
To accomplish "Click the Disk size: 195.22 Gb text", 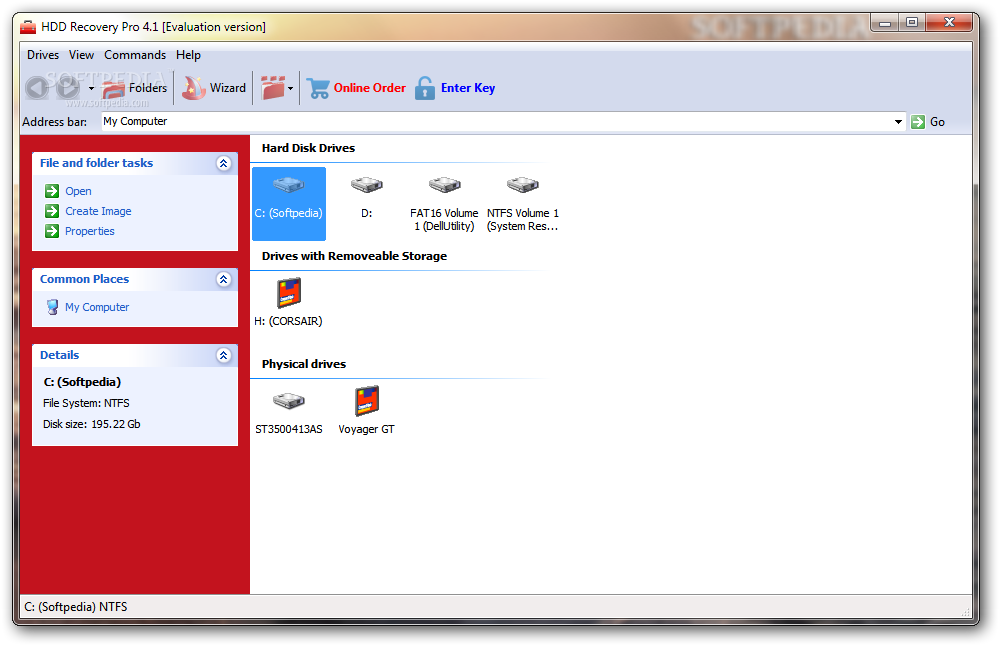I will (92, 424).
